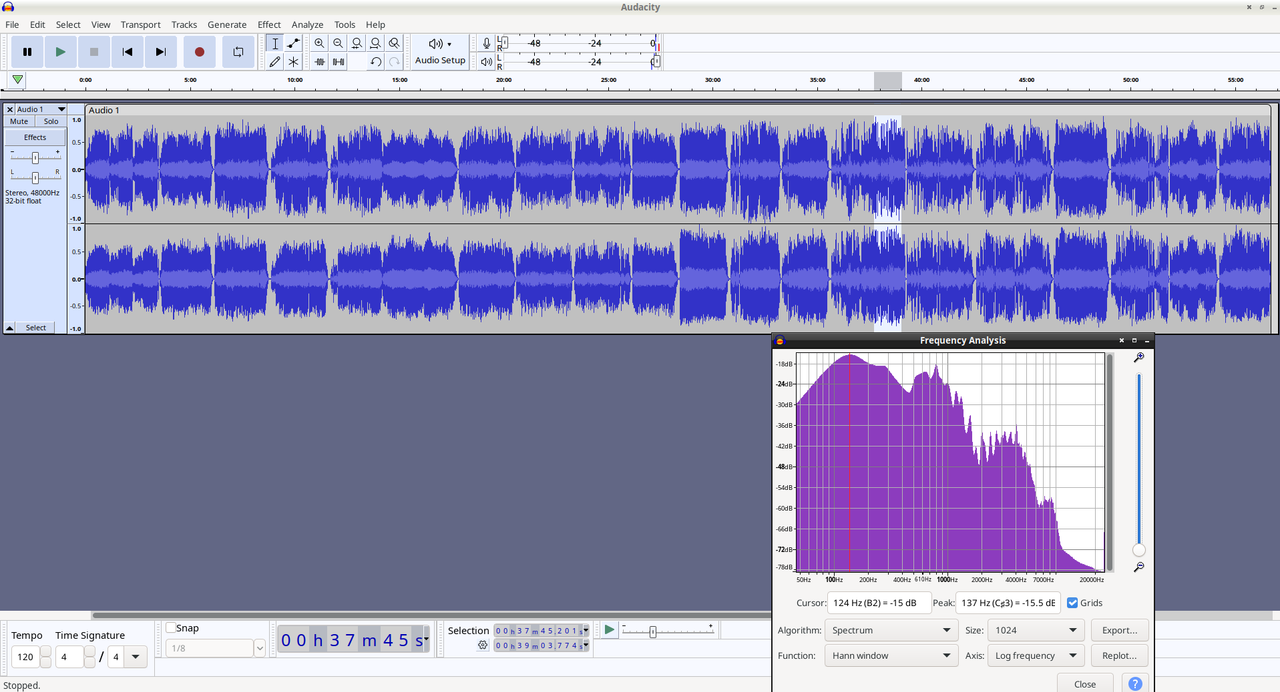1280x692 pixels.
Task: Click the Pause transport button
Action: pyautogui.click(x=27, y=52)
